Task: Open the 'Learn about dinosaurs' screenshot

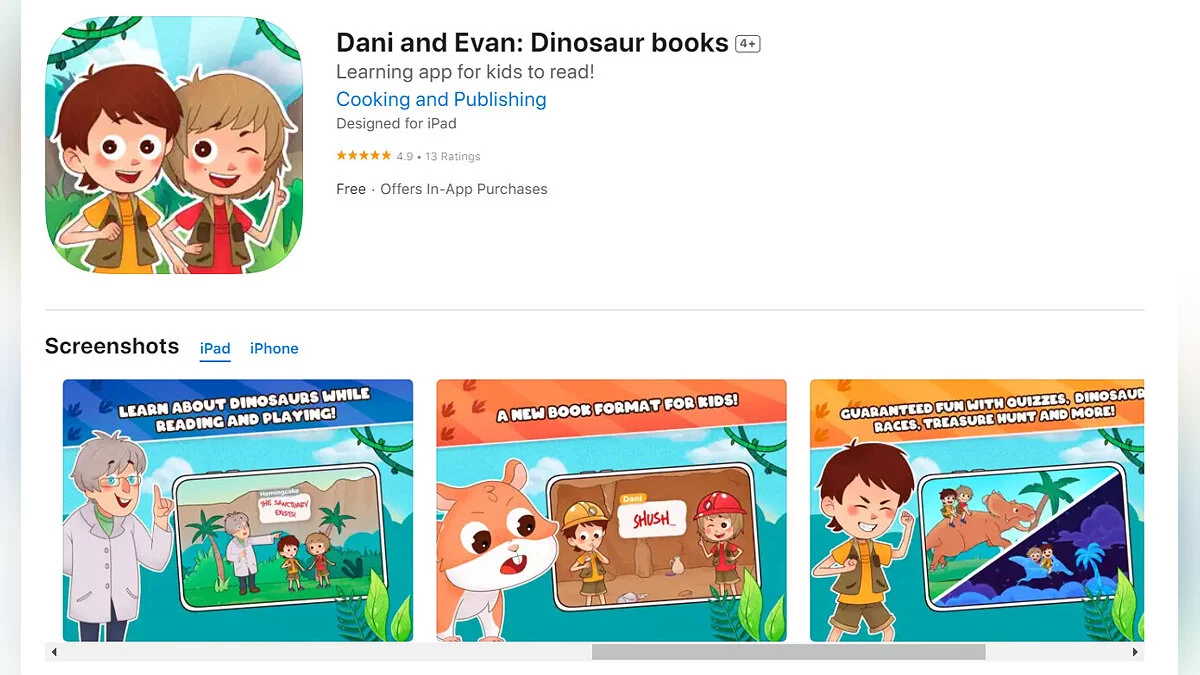Action: (x=238, y=510)
